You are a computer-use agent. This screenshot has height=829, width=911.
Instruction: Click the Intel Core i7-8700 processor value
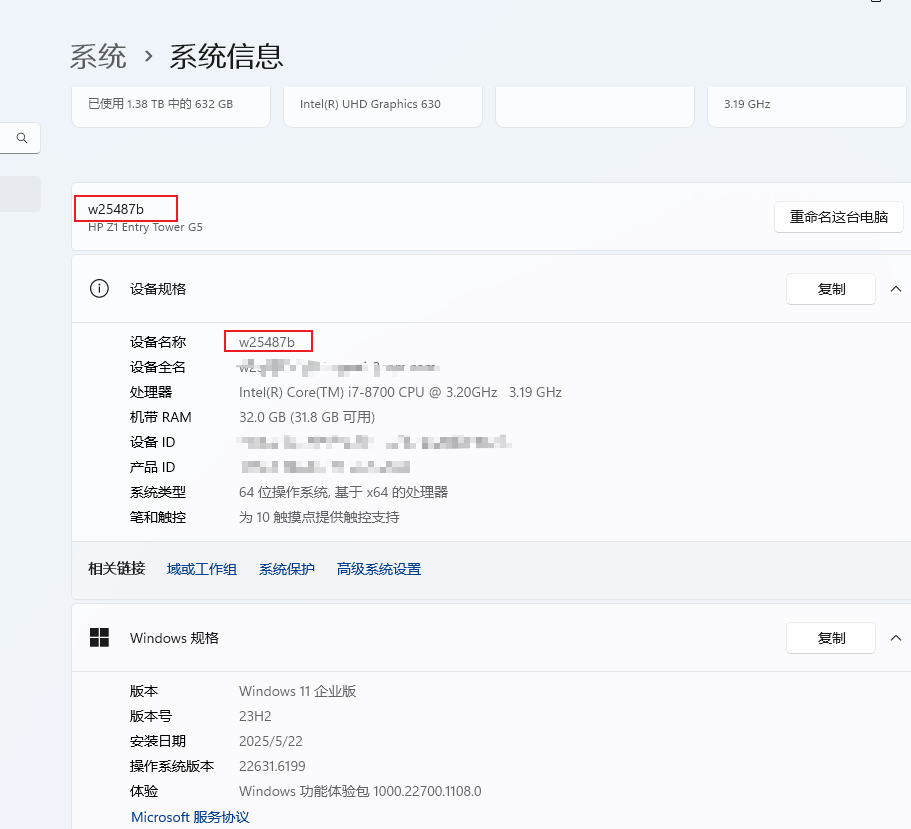(400, 392)
